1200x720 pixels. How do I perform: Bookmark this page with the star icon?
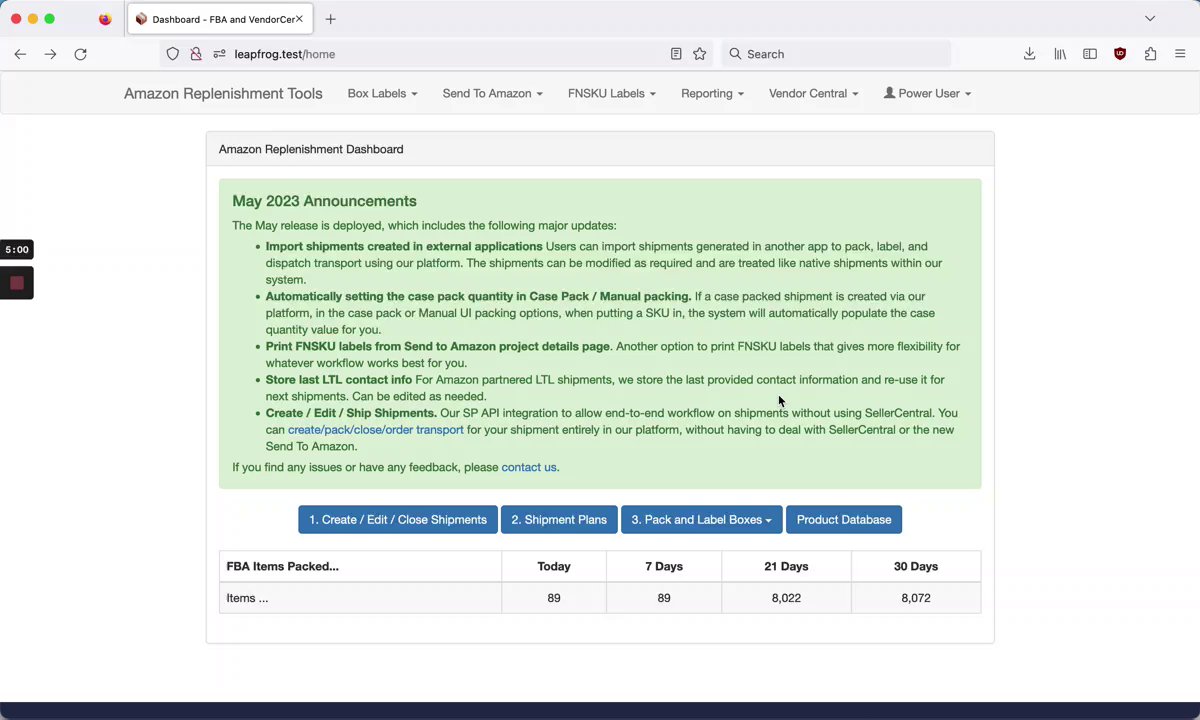click(x=700, y=54)
